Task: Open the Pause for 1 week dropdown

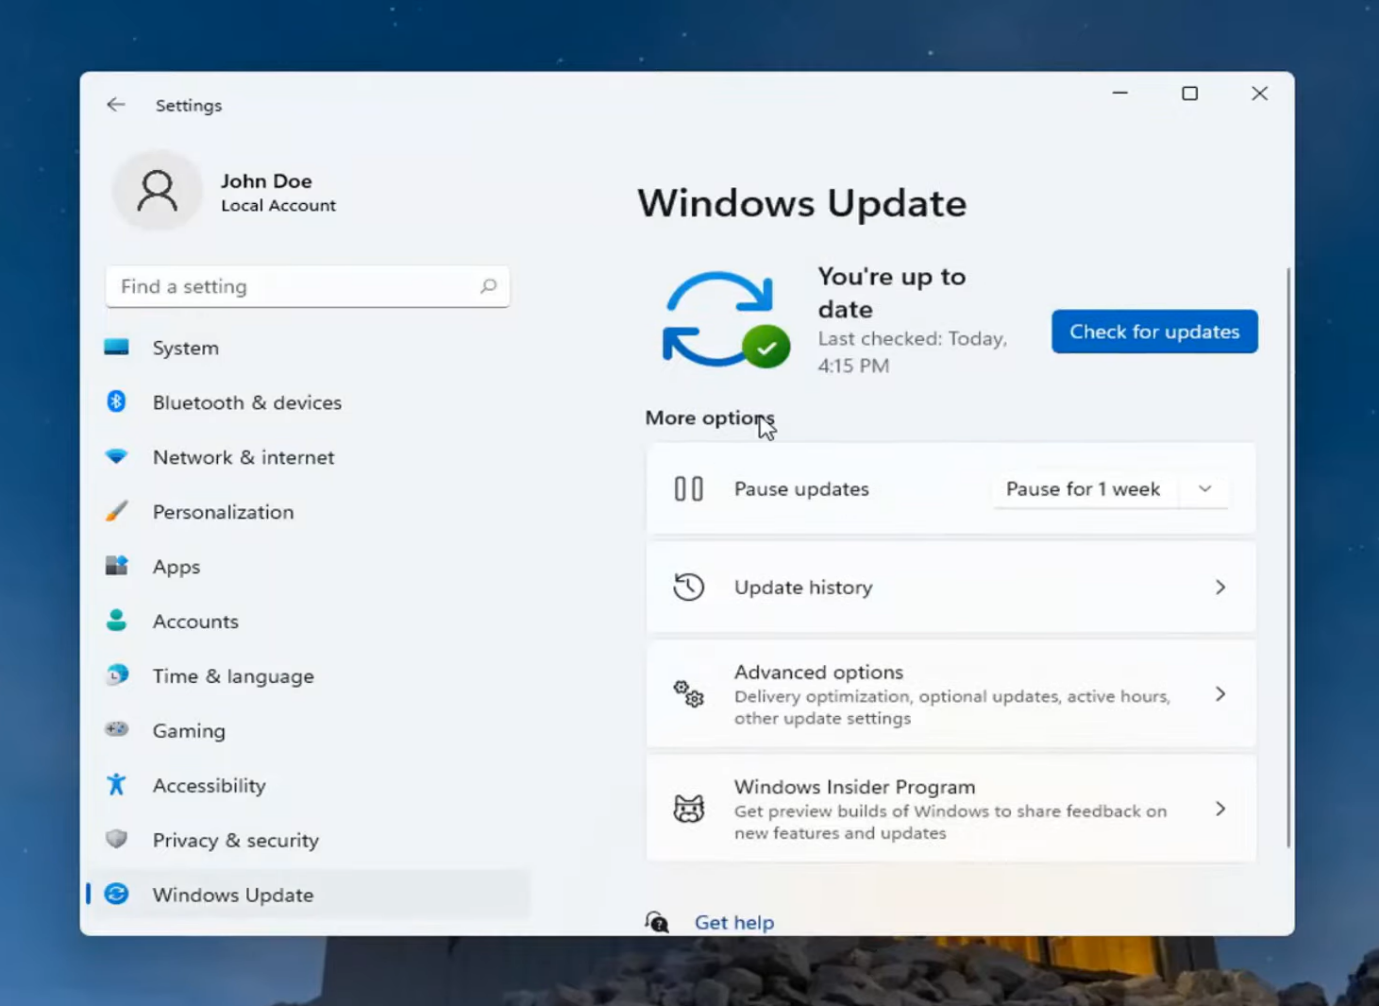Action: pos(1110,489)
